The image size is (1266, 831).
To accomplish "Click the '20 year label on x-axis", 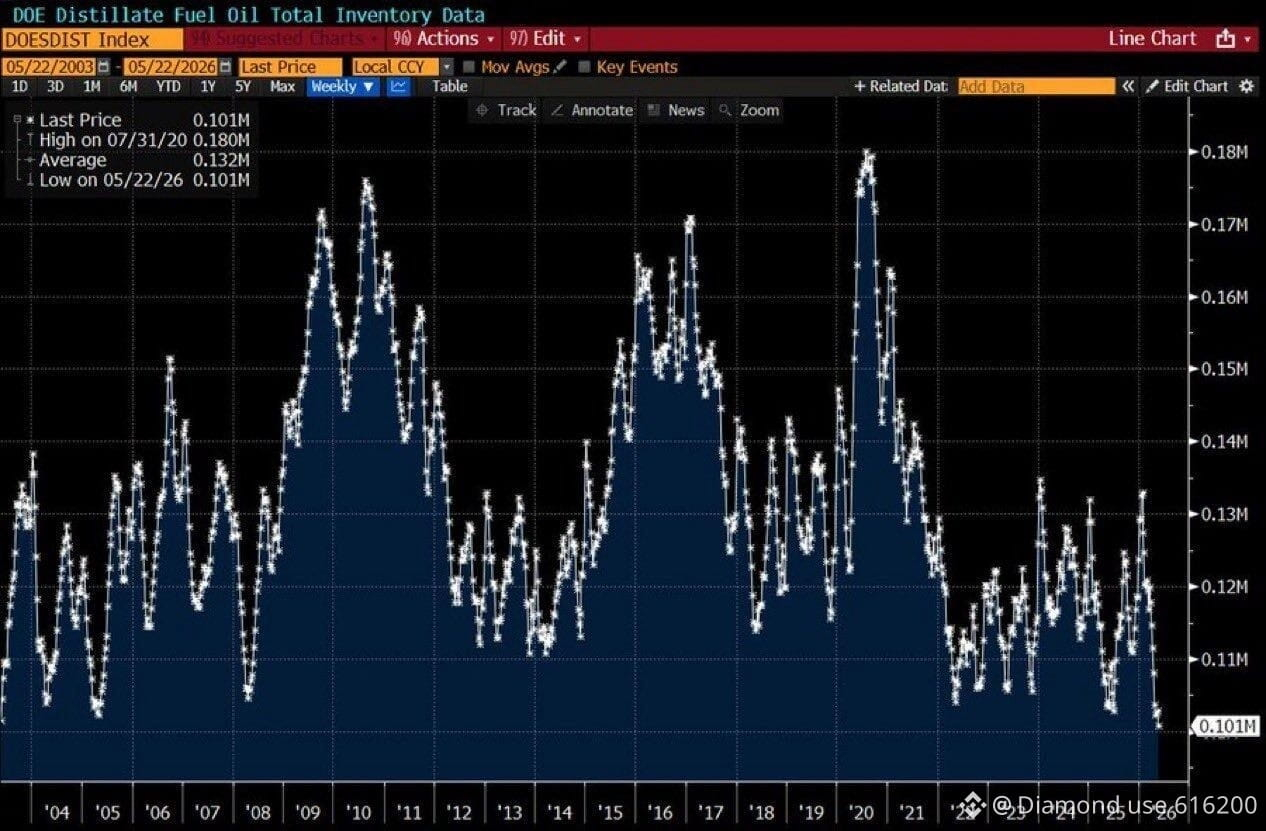I will (x=863, y=811).
